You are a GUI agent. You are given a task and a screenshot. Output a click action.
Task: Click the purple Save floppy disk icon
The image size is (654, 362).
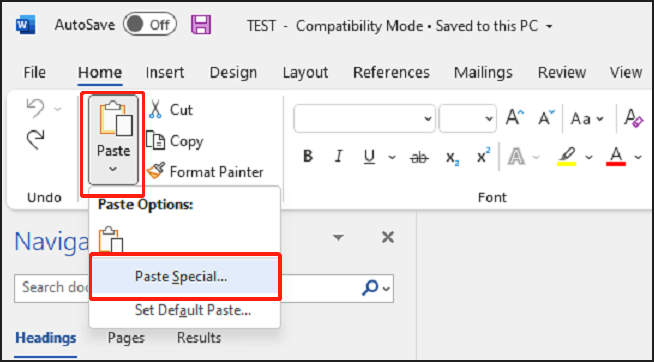201,25
